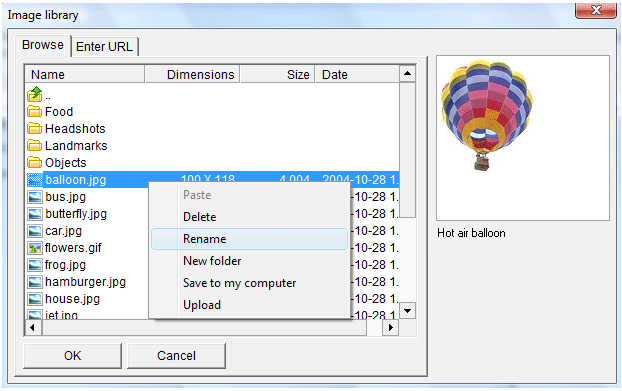Click the Objects folder icon
622x391 pixels.
tap(35, 163)
